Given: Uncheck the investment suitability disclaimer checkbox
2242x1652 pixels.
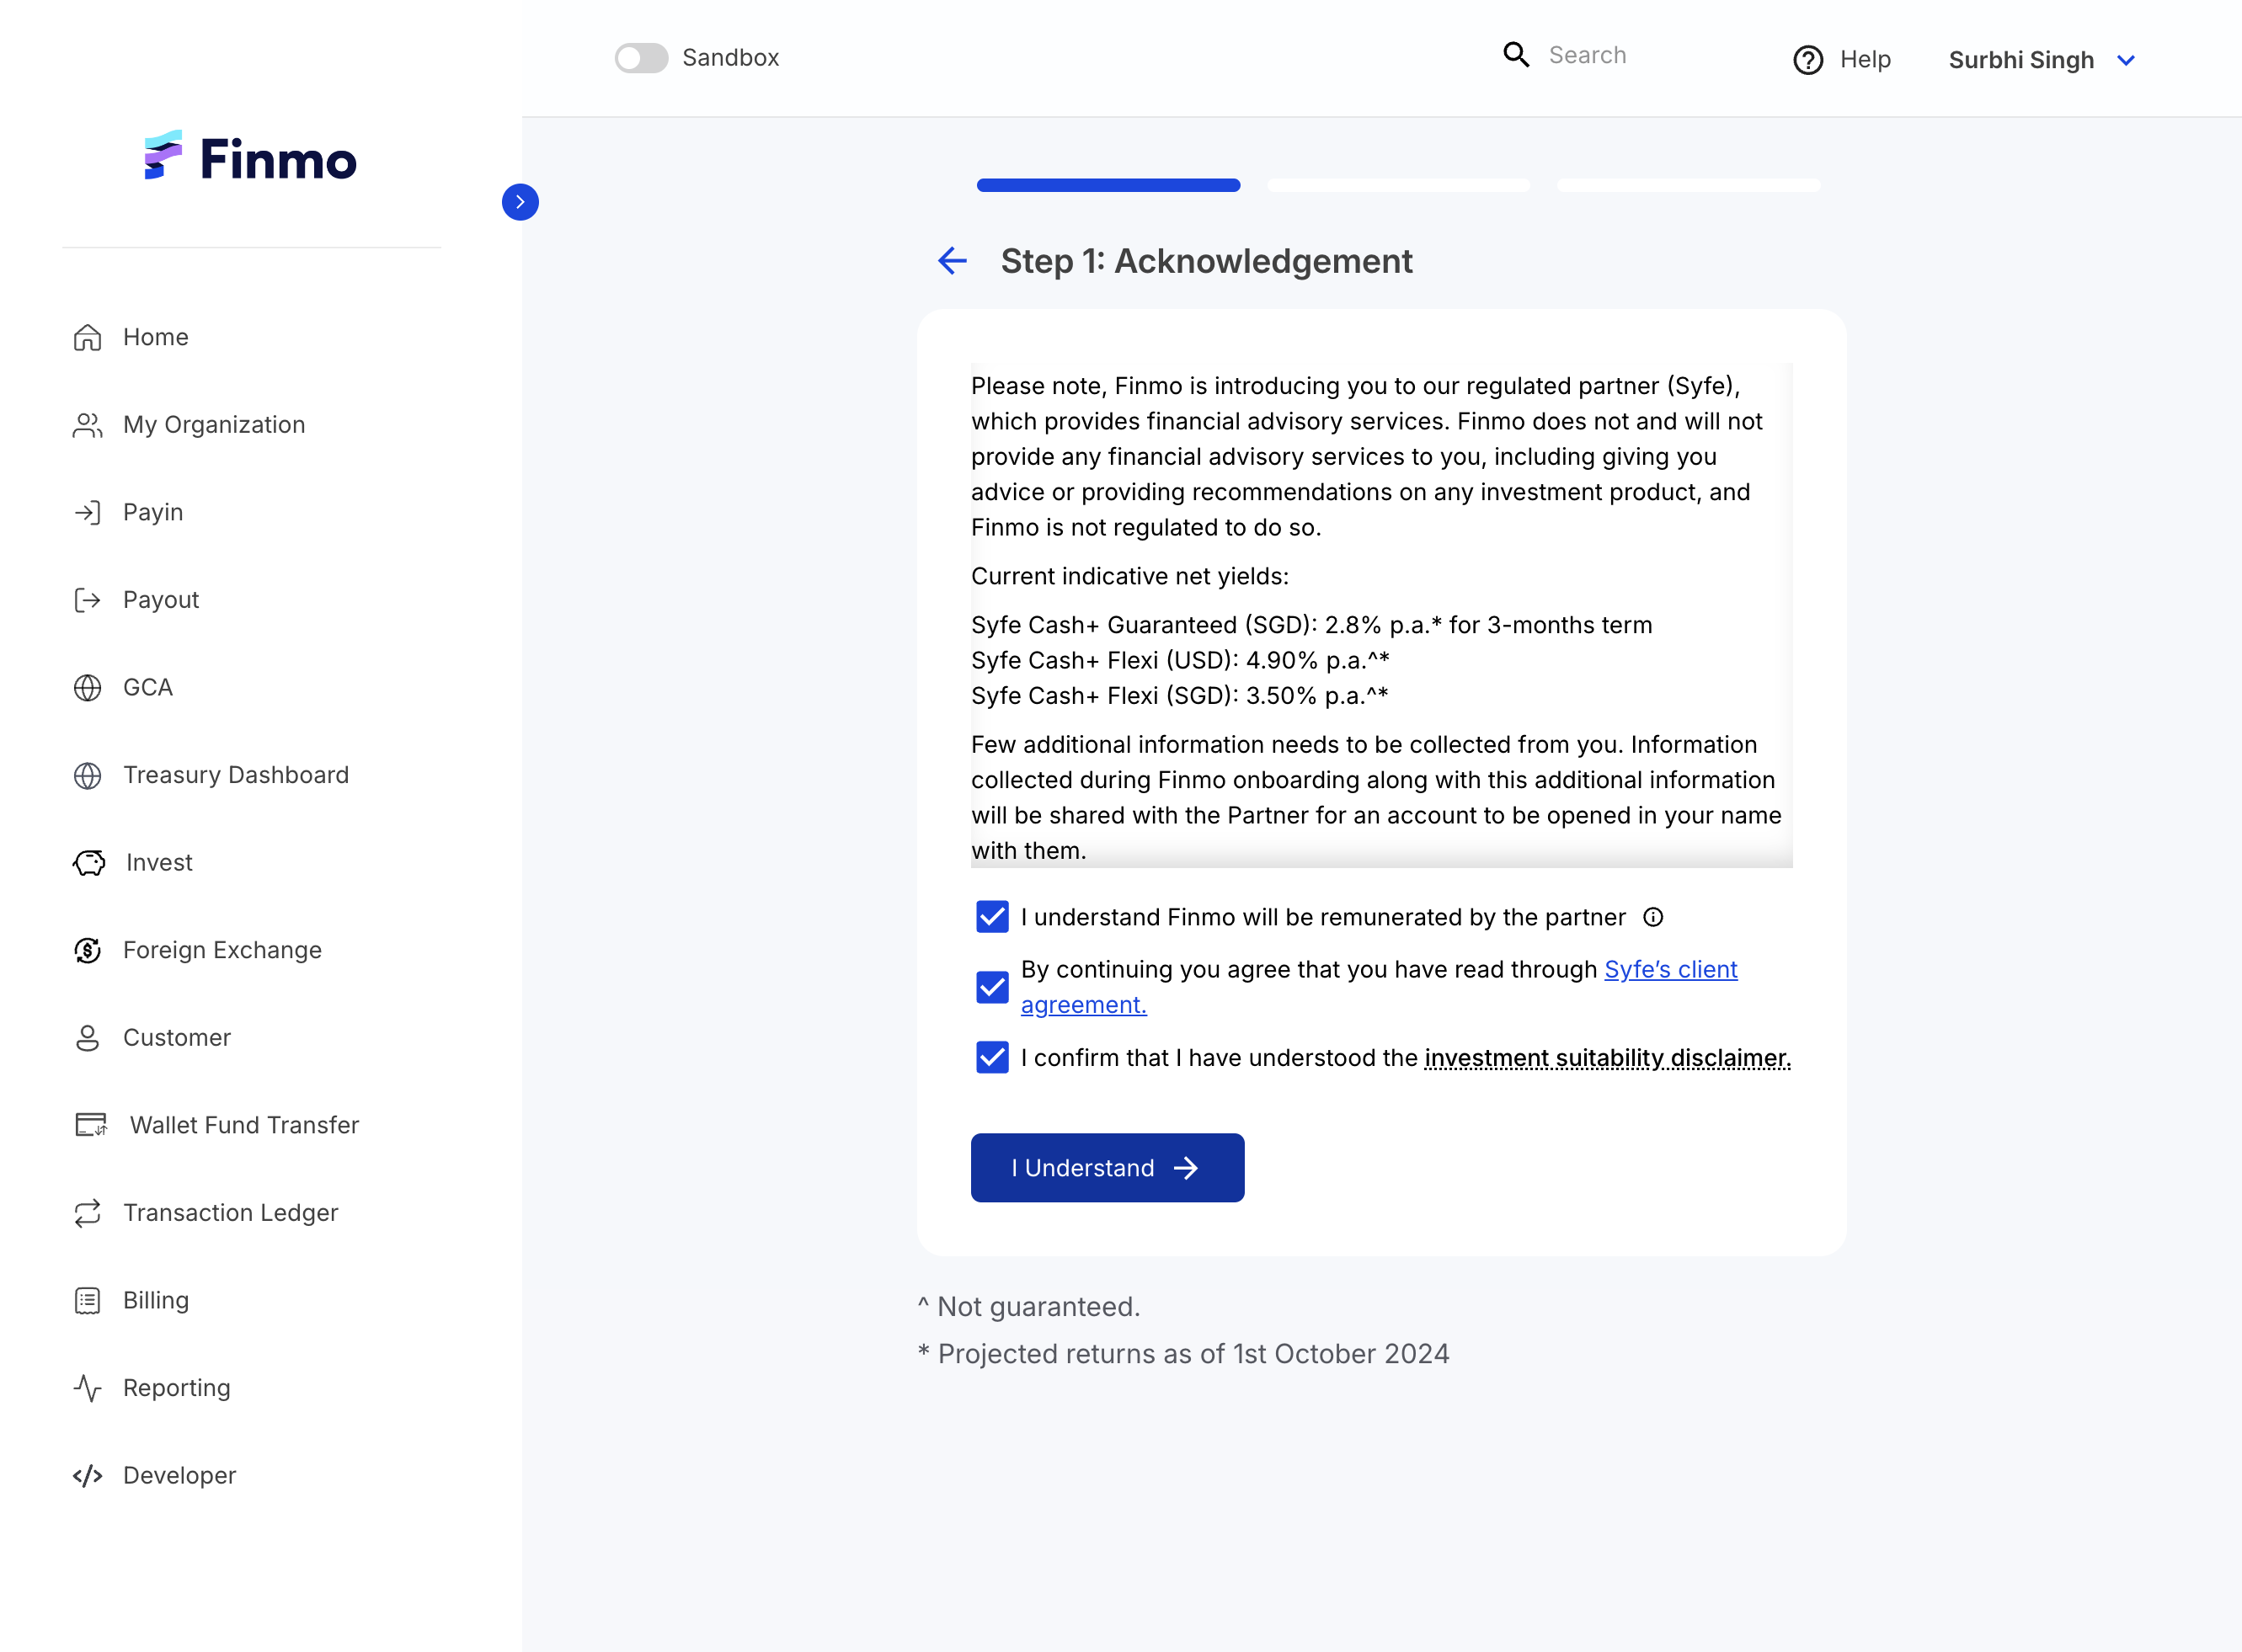Looking at the screenshot, I should [992, 1057].
